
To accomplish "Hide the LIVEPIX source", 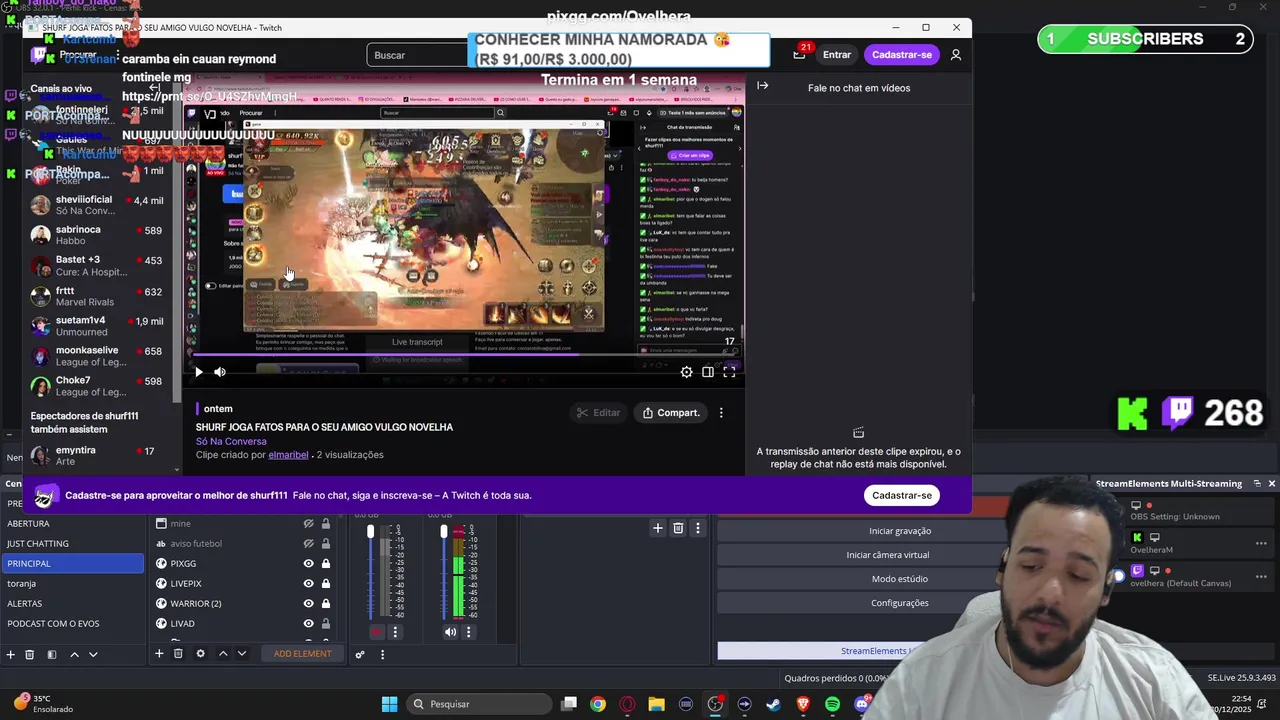I will [308, 583].
